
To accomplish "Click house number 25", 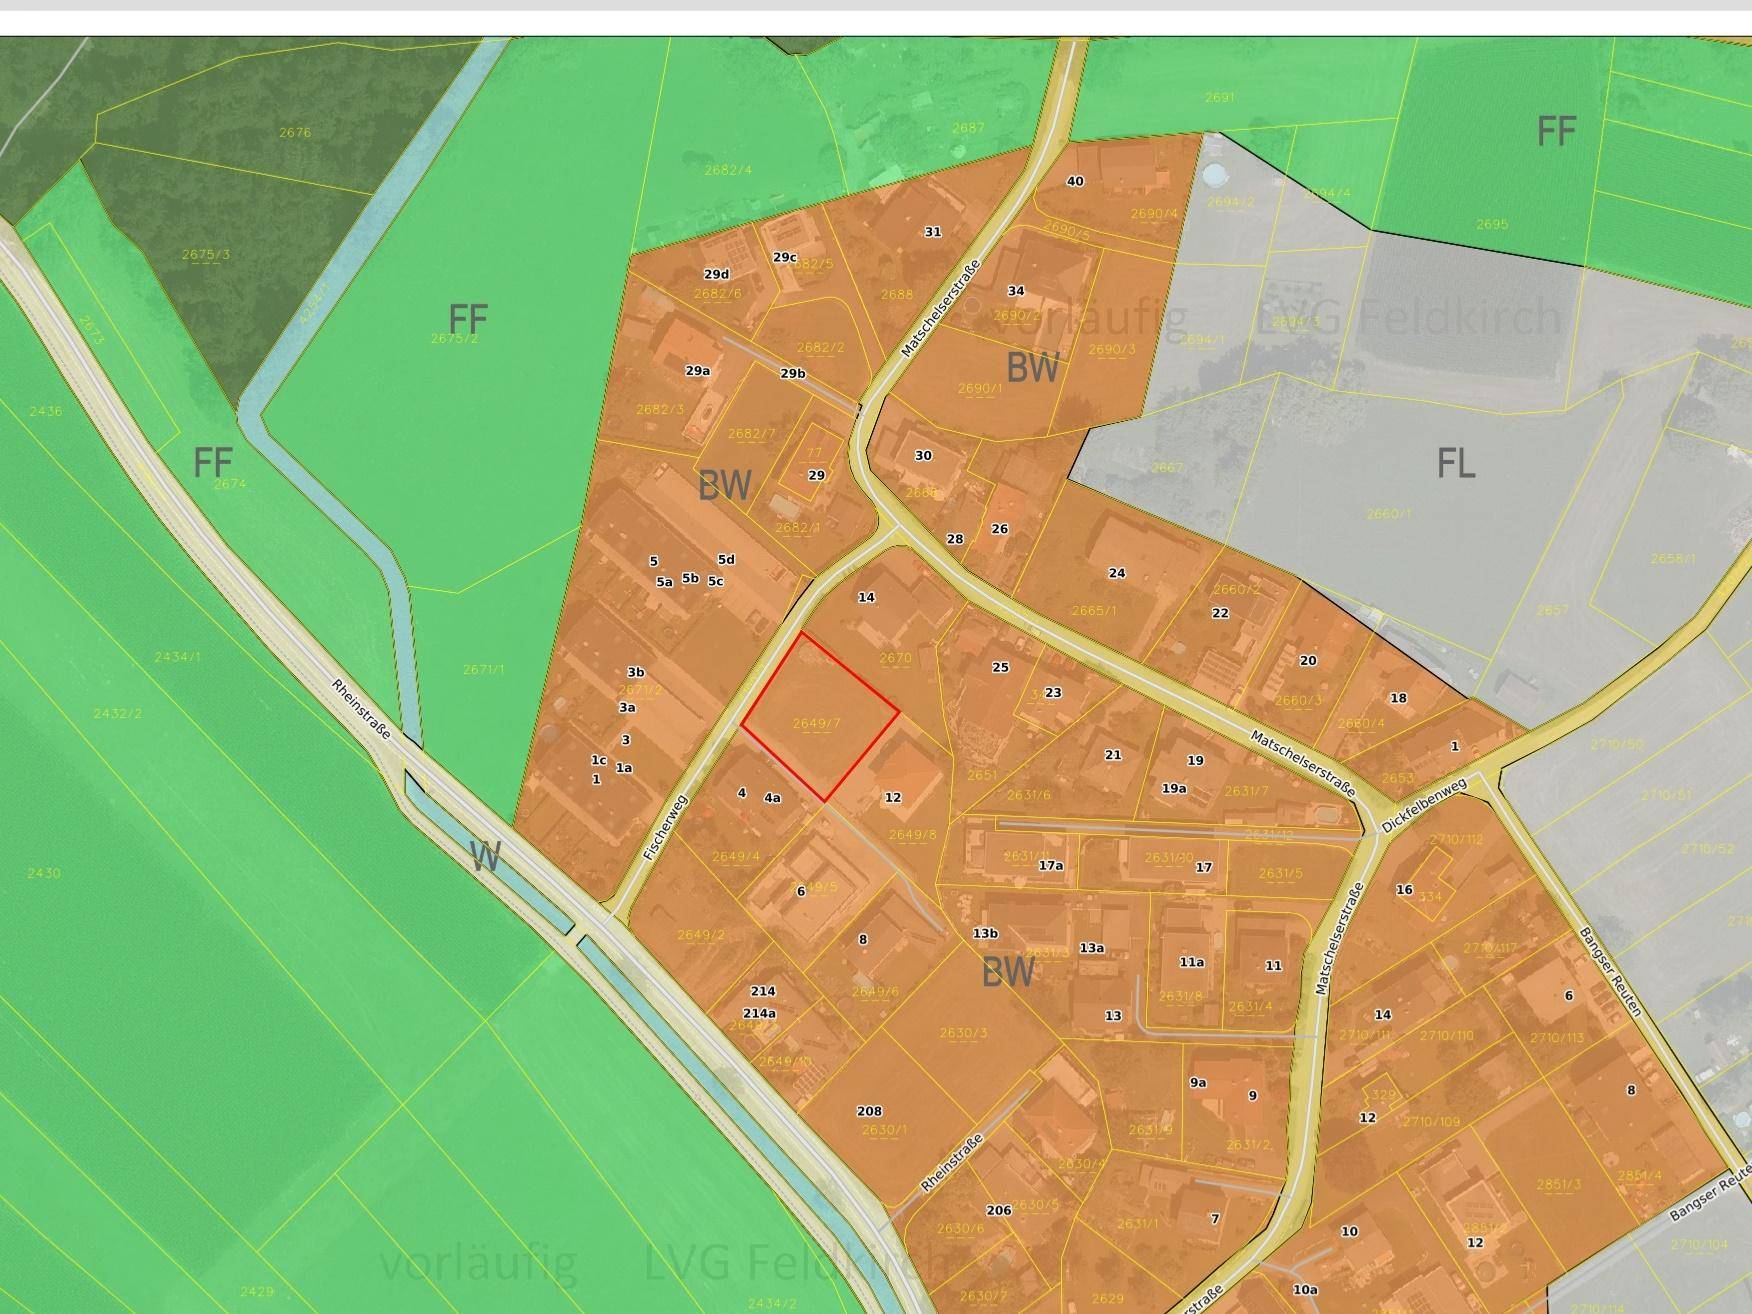I will click(1000, 668).
